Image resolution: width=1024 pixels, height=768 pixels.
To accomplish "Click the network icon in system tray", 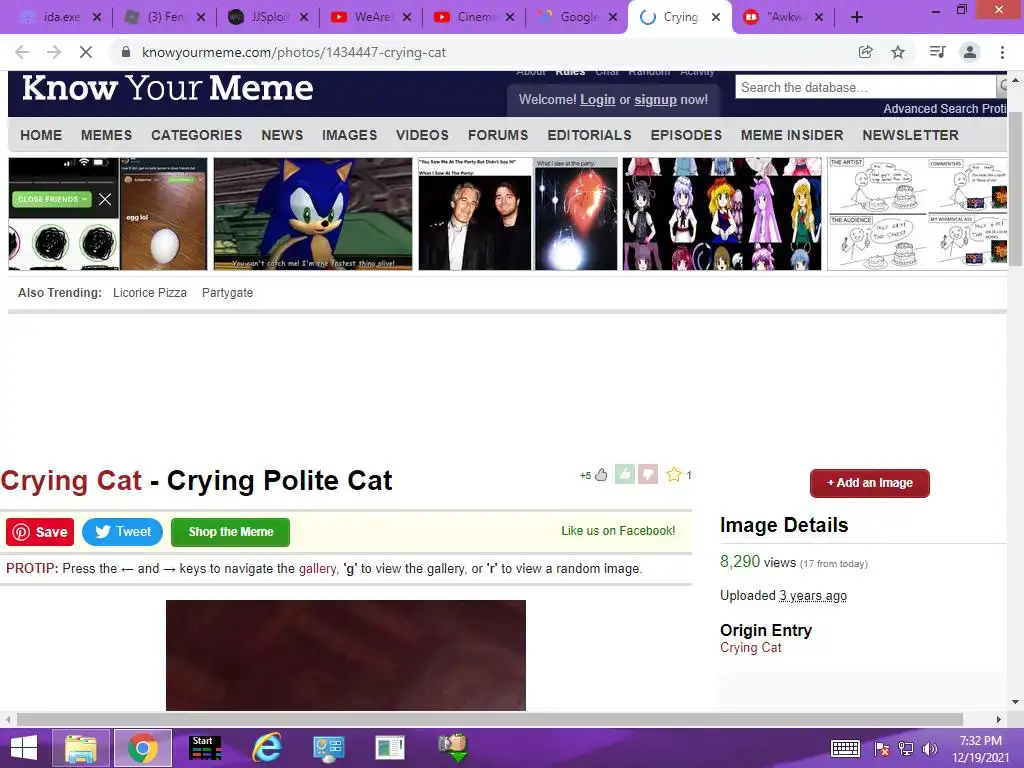I will pos(906,749).
